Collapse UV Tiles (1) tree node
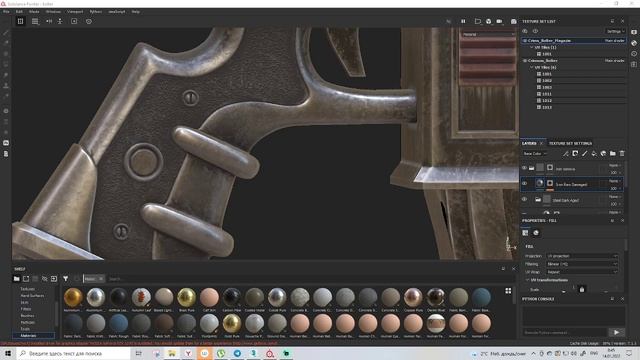 [532, 47]
